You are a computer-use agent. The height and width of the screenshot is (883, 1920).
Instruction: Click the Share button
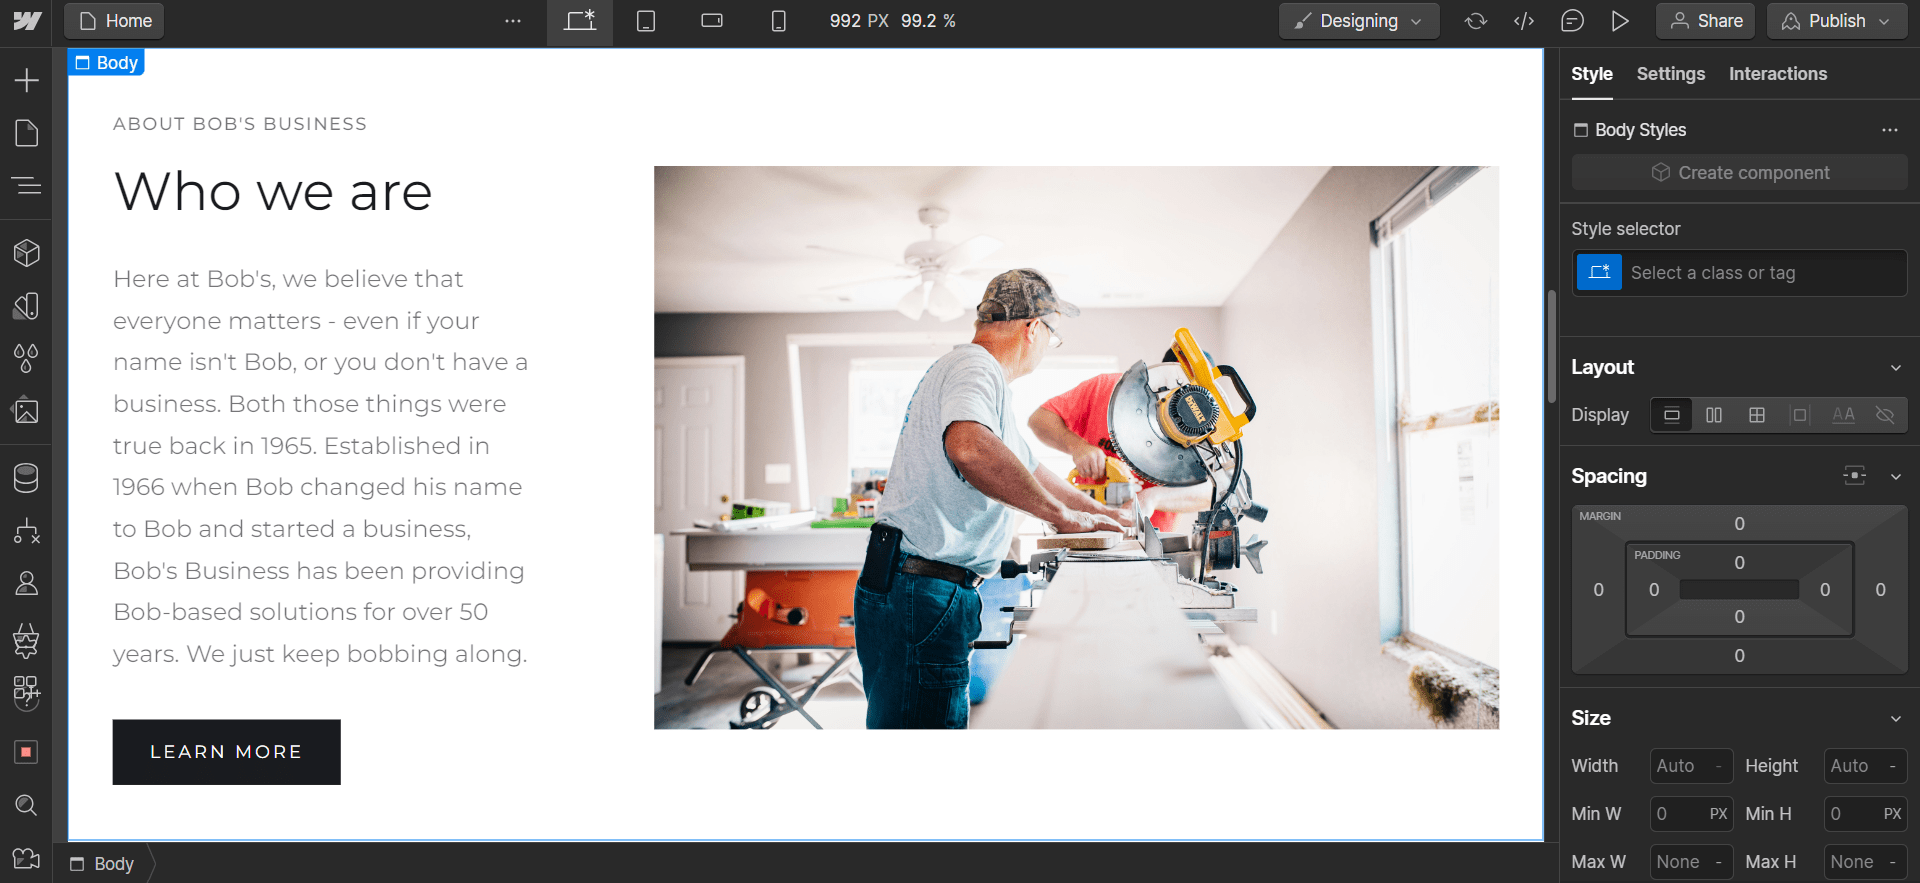pyautogui.click(x=1705, y=21)
